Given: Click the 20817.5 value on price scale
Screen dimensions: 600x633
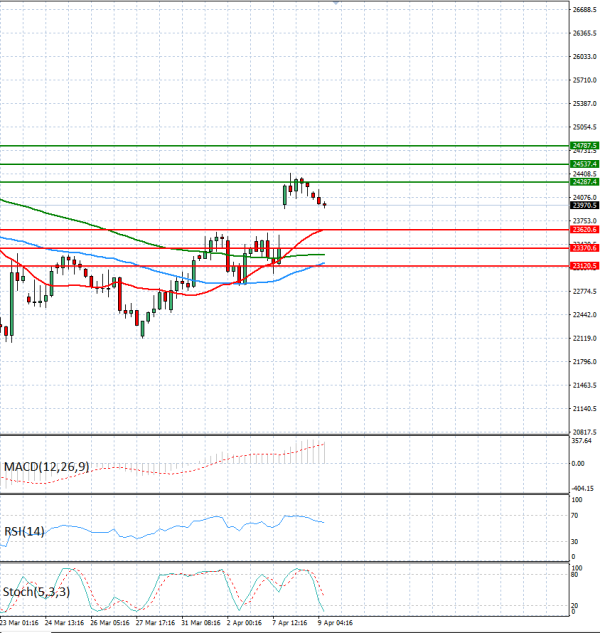Looking at the screenshot, I should pyautogui.click(x=584, y=432).
